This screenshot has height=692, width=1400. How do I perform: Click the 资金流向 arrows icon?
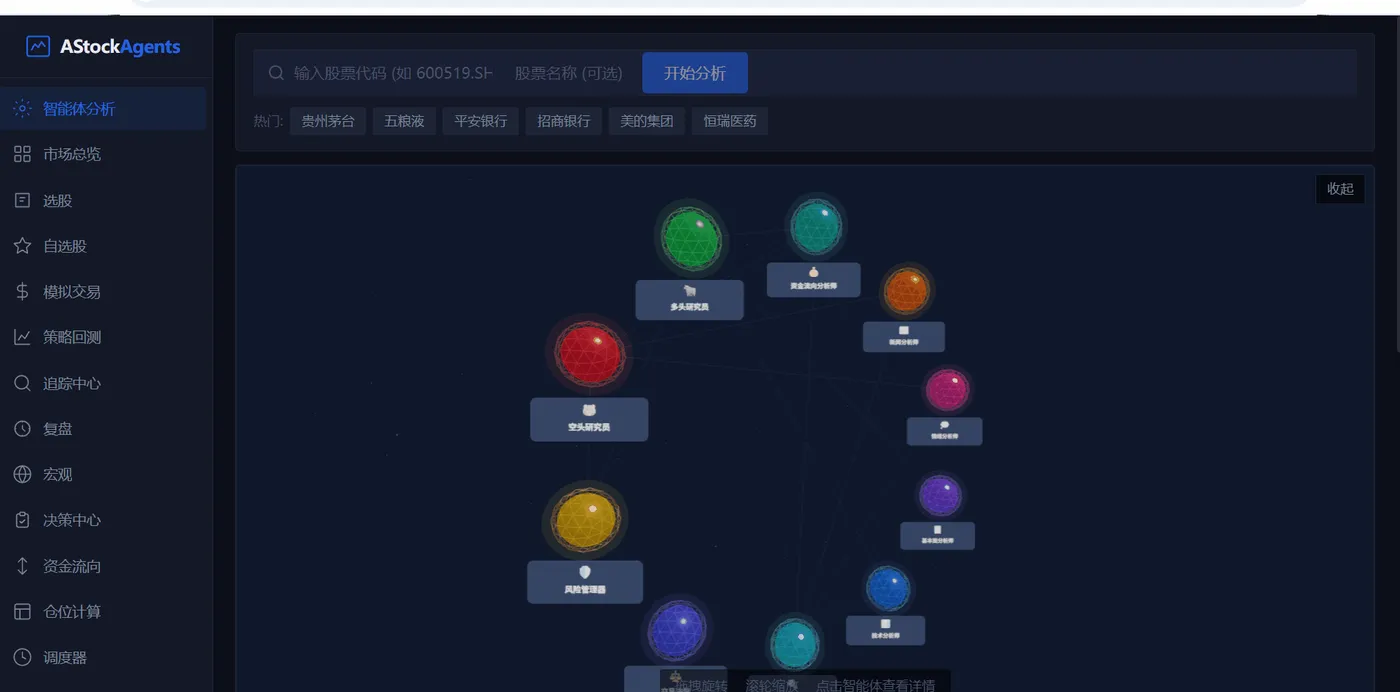pos(22,566)
